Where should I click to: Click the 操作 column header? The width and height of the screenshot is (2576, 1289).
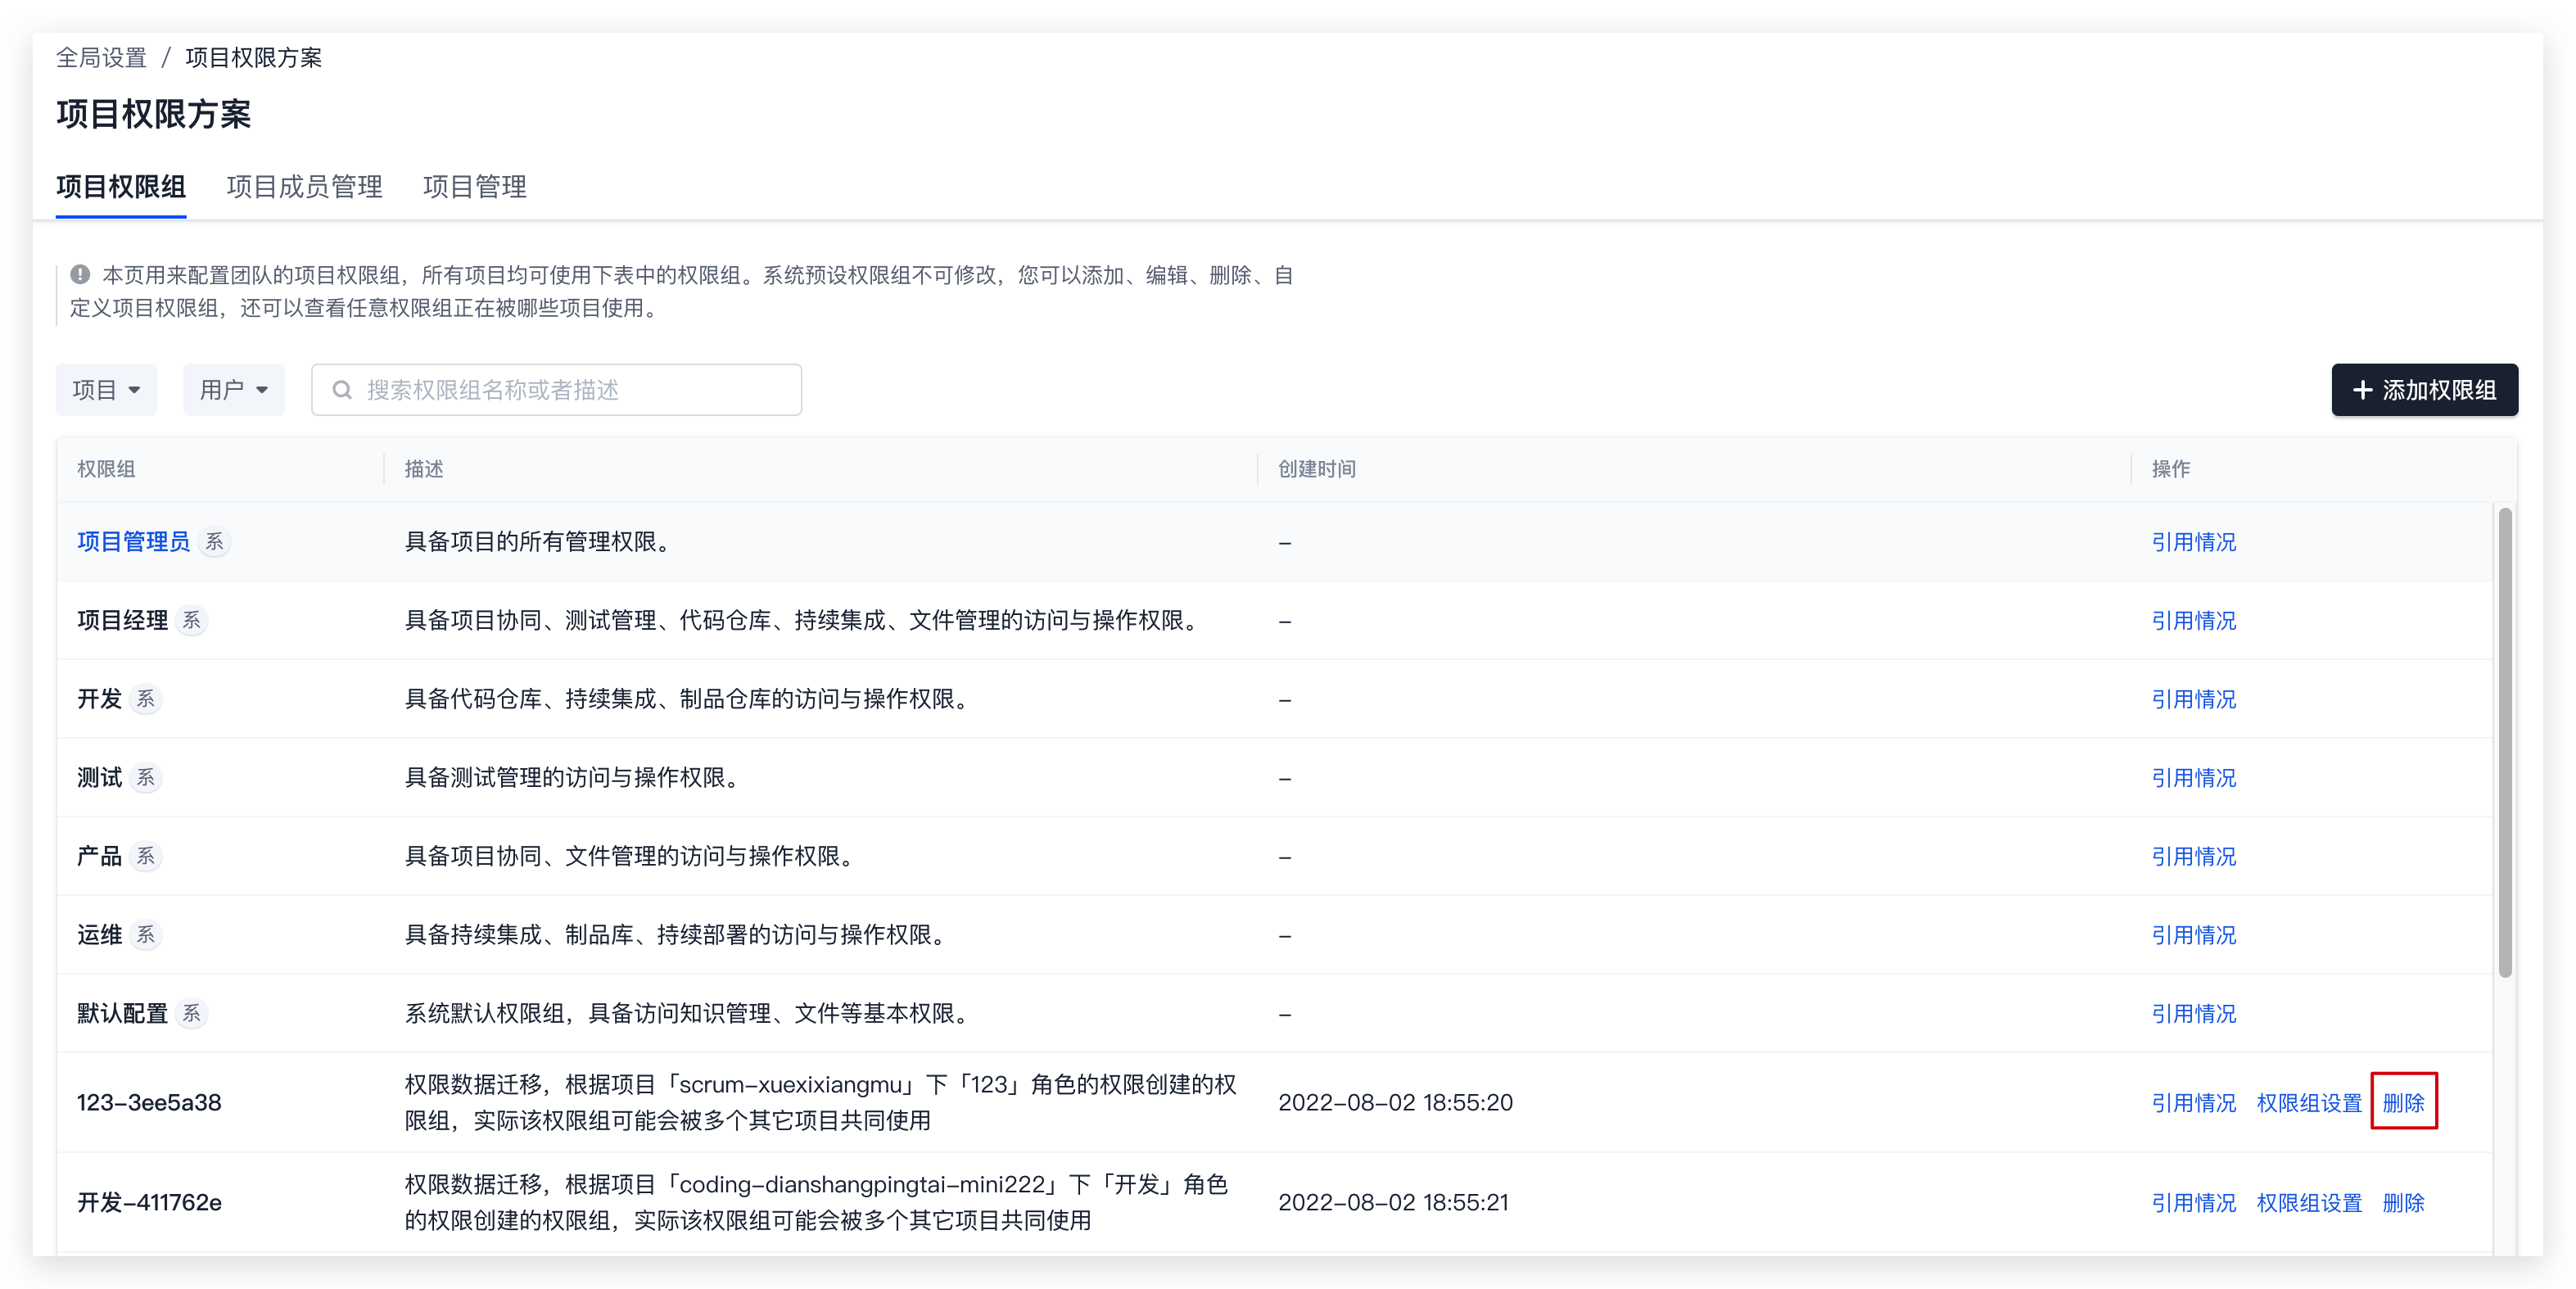[x=2171, y=469]
